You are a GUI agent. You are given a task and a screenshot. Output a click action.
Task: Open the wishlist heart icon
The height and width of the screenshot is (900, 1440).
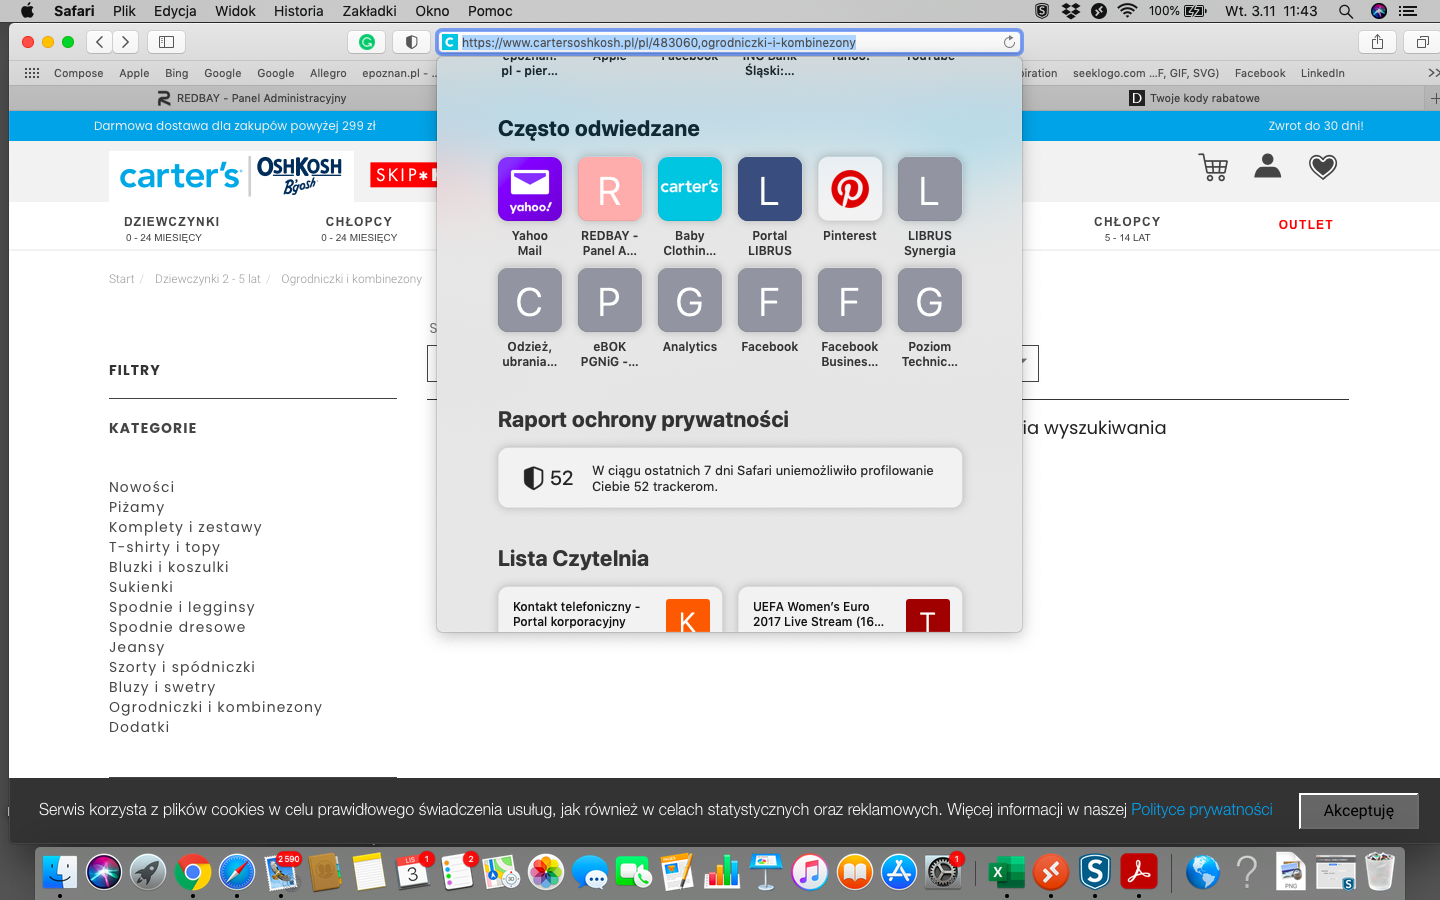click(x=1322, y=167)
